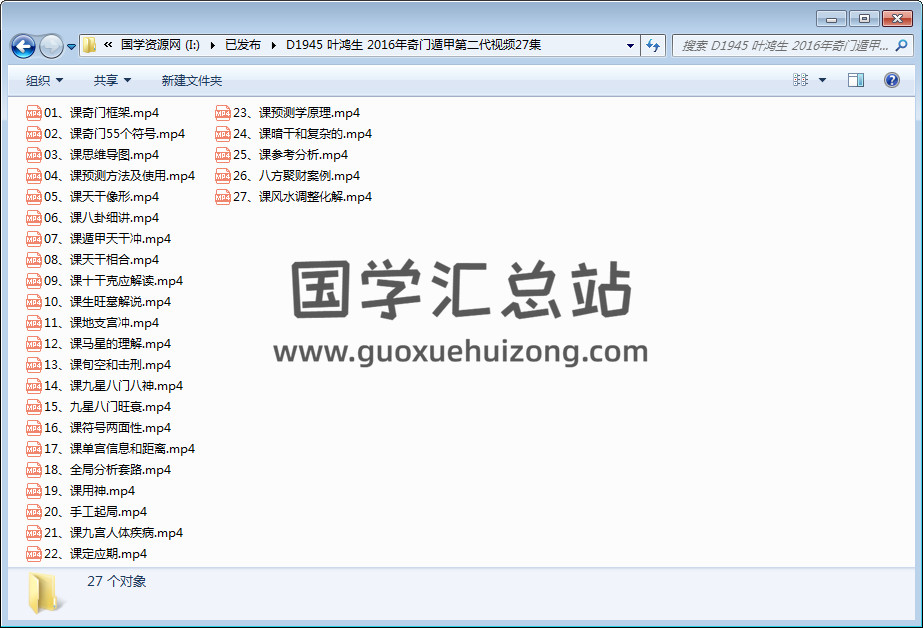The image size is (923, 628).
Task: Open recent locations dropdown next to forward arrow
Action: click(71, 46)
